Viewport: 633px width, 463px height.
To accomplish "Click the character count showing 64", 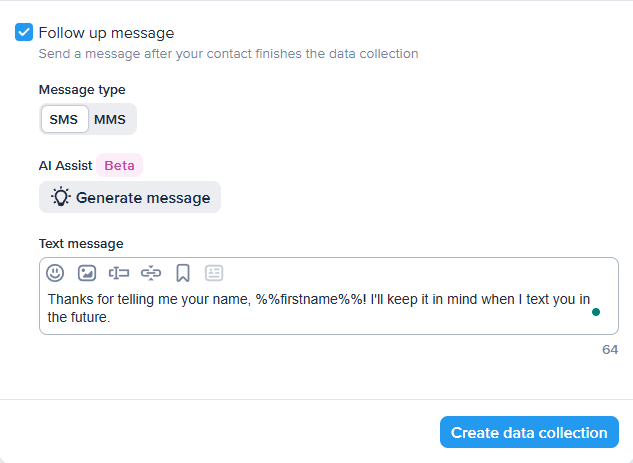I will (610, 350).
